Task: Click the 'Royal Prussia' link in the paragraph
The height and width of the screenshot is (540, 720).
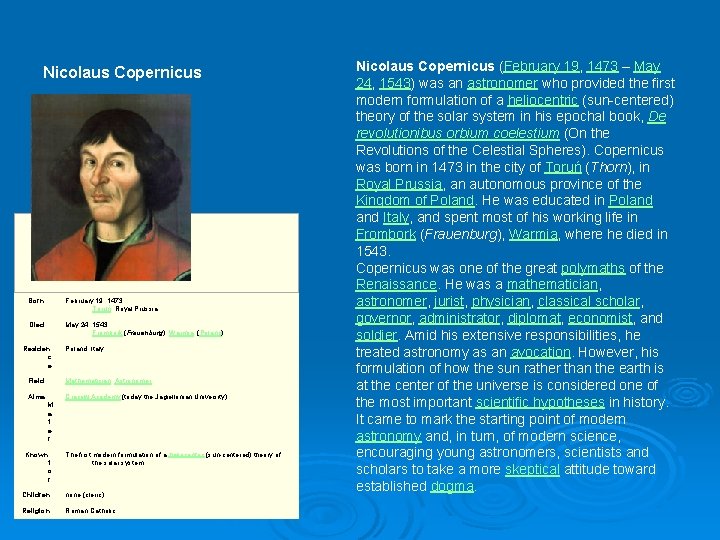Action: pyautogui.click(x=399, y=184)
